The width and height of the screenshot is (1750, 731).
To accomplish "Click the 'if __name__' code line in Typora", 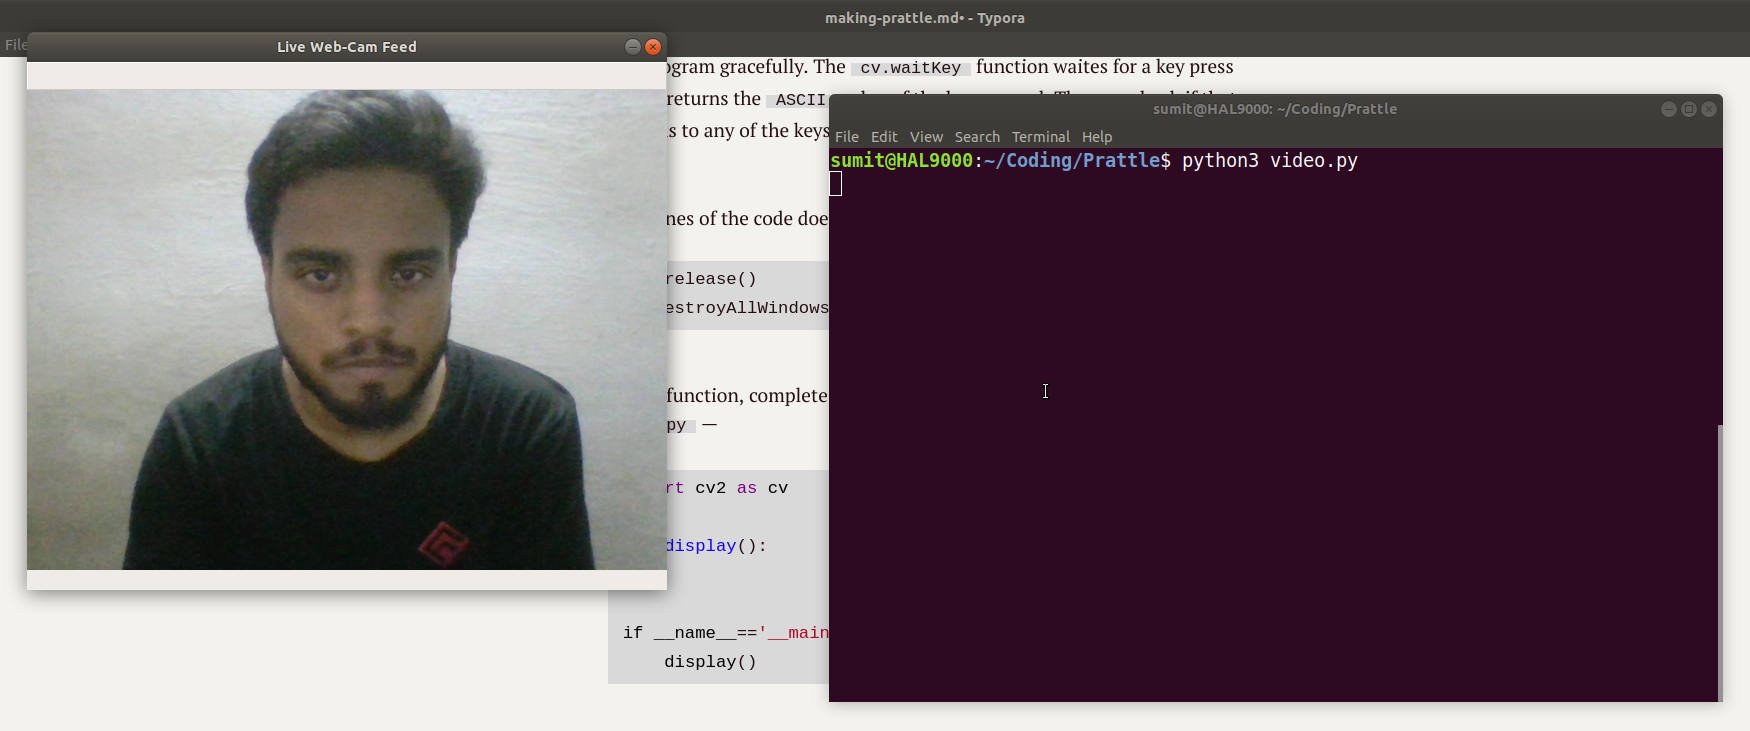I will click(726, 633).
